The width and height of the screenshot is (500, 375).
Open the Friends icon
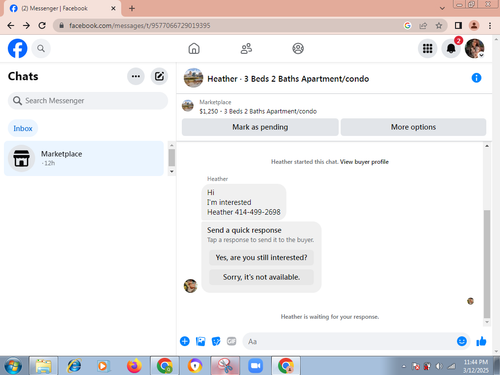[x=246, y=49]
